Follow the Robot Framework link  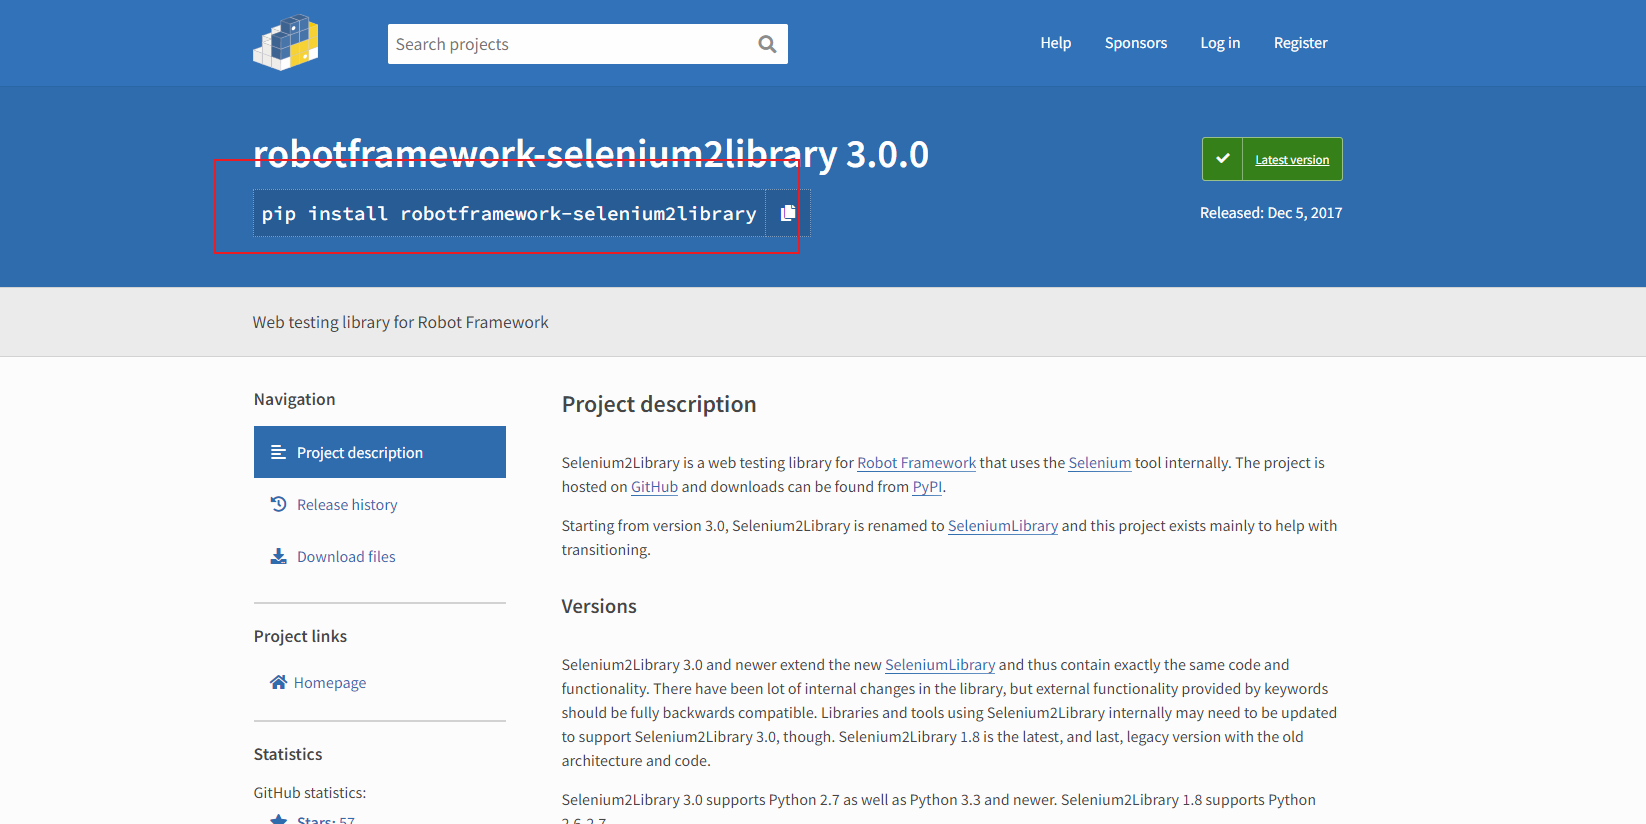point(916,463)
